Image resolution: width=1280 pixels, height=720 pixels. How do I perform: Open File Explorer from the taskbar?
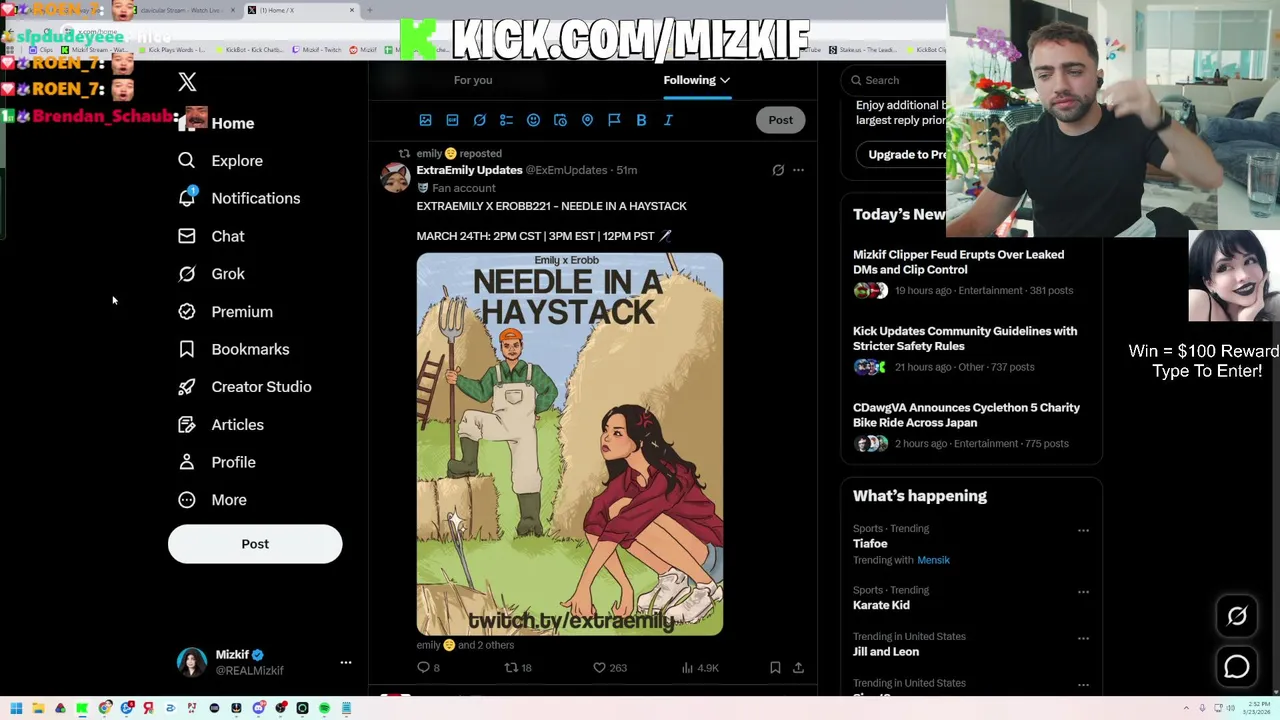(x=38, y=708)
